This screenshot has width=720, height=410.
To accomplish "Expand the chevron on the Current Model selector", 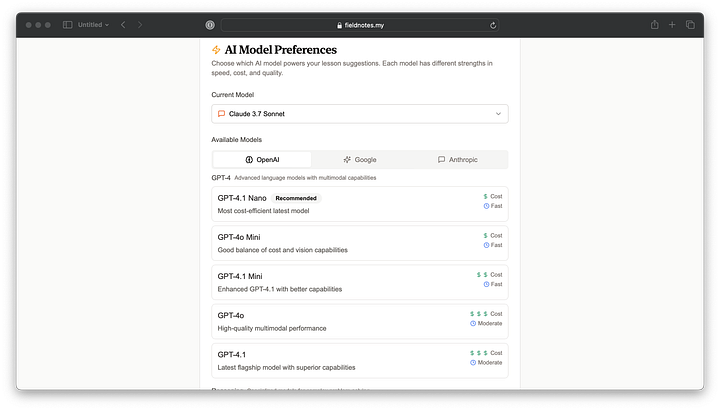I will click(x=498, y=114).
